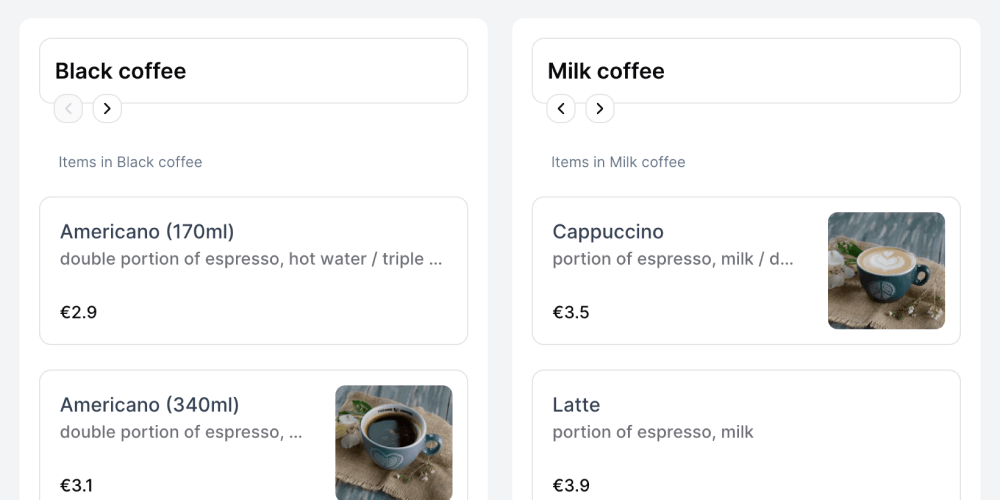Open the Americano (170ml) item
The width and height of the screenshot is (1000, 500).
147,232
